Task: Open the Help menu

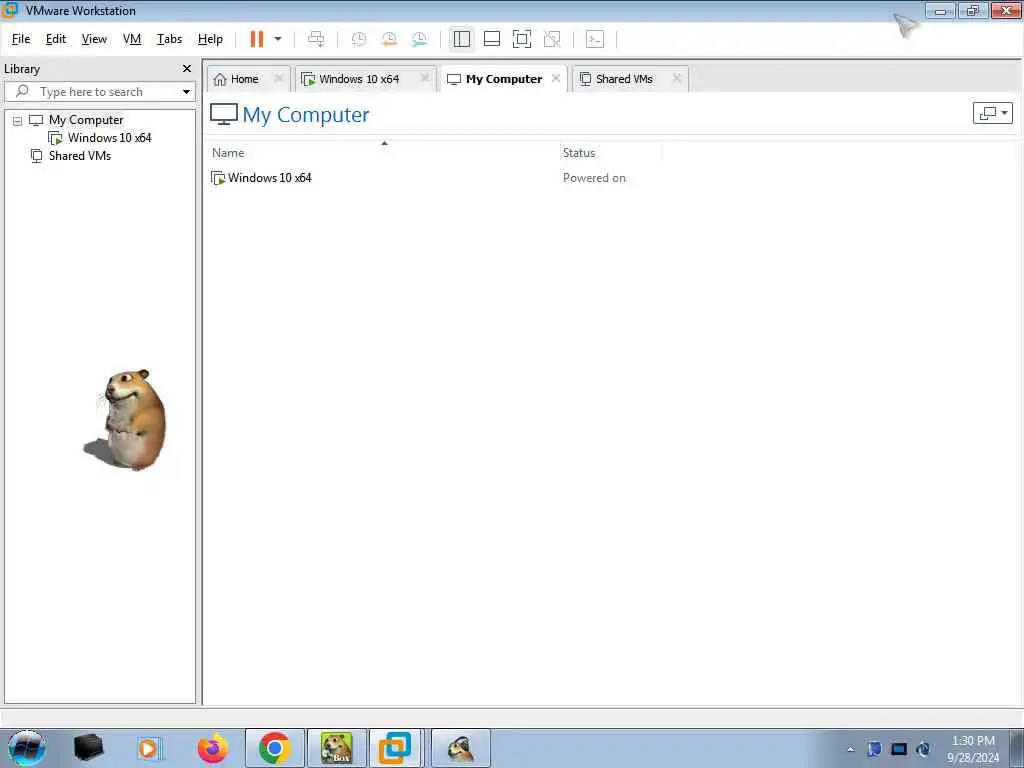Action: [x=210, y=39]
